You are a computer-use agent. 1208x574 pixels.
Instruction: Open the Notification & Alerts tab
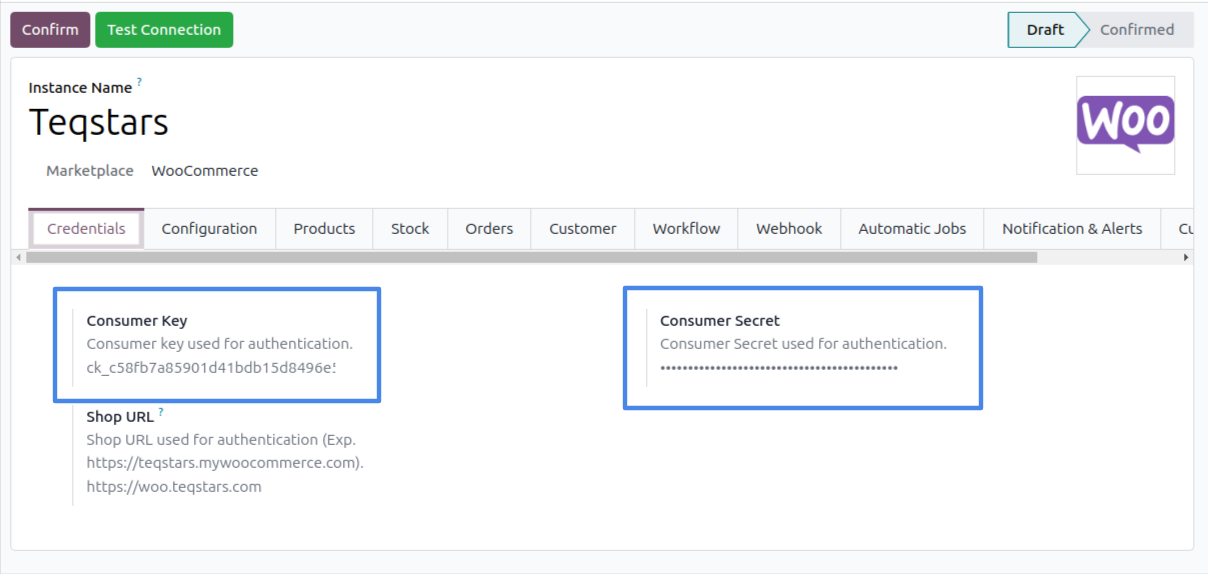coord(1072,228)
